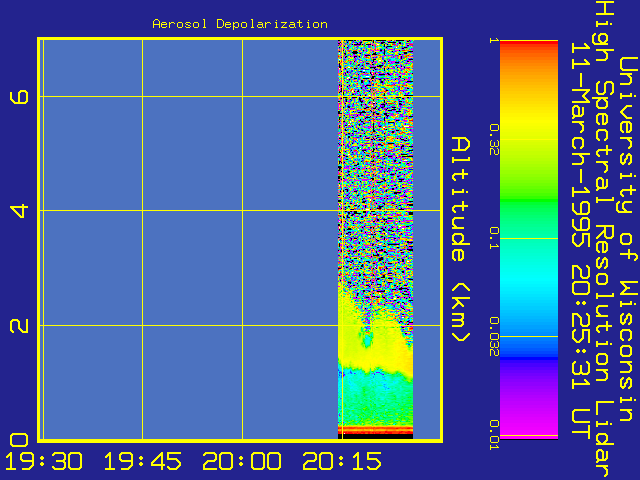640x480 pixels.
Task: Click the colorbar top label 1
Action: pos(494,40)
